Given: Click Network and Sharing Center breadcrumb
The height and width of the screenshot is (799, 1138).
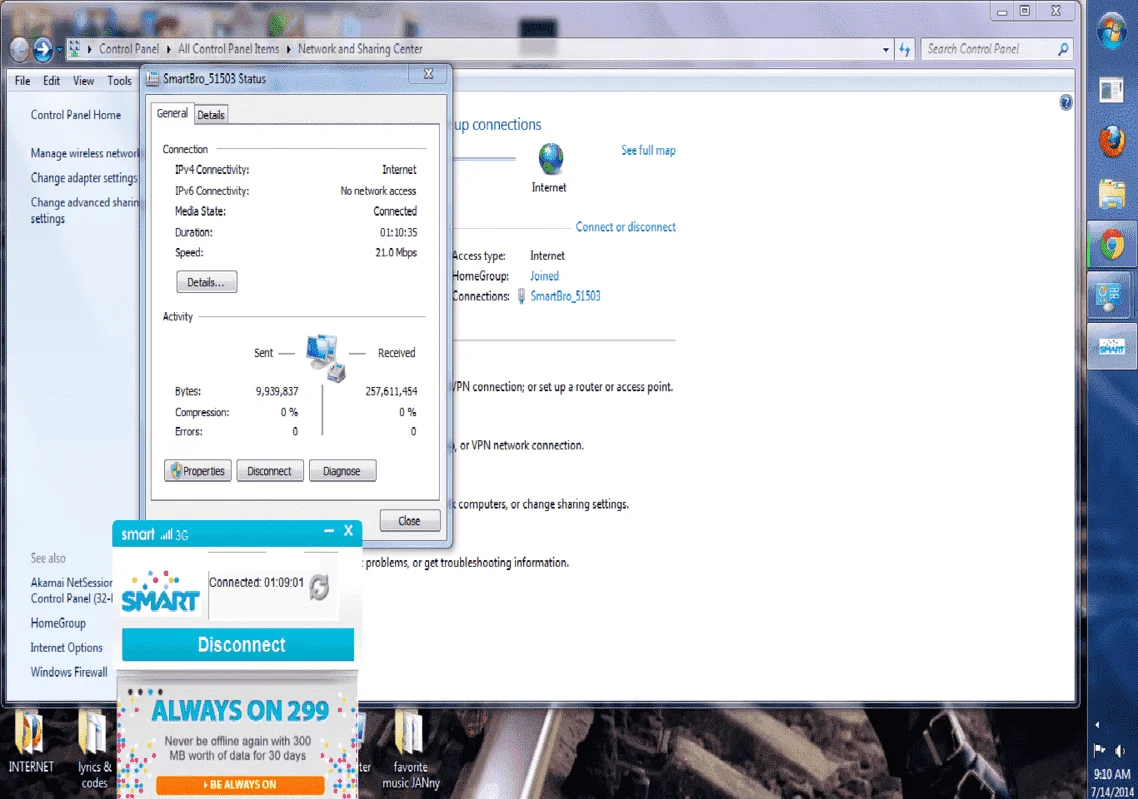Looking at the screenshot, I should tap(360, 49).
